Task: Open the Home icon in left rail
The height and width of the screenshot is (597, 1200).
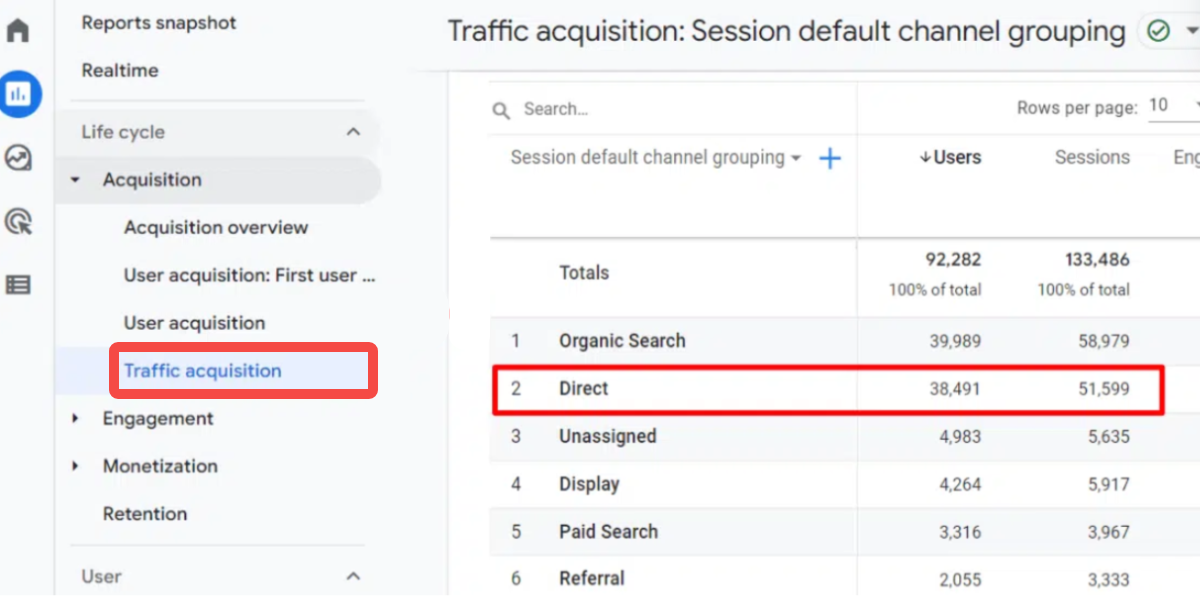Action: pos(18,30)
